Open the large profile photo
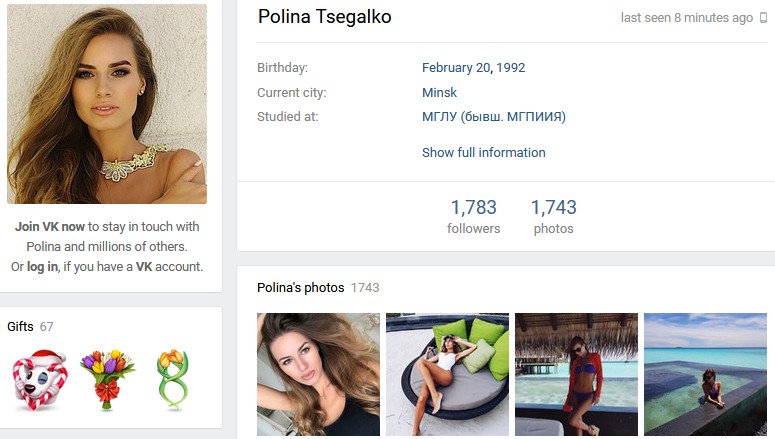Image resolution: width=775 pixels, height=439 pixels. pyautogui.click(x=107, y=104)
